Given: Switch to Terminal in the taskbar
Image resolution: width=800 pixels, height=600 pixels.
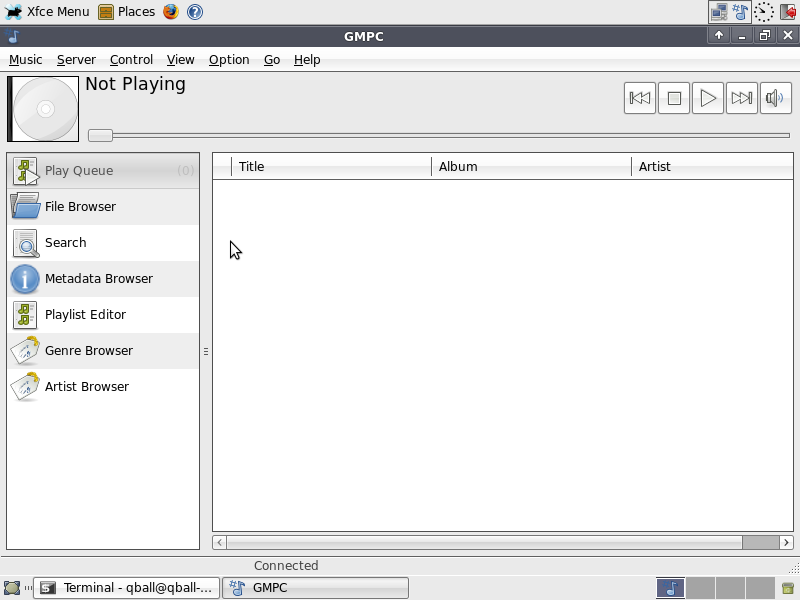Looking at the screenshot, I should pyautogui.click(x=127, y=588).
